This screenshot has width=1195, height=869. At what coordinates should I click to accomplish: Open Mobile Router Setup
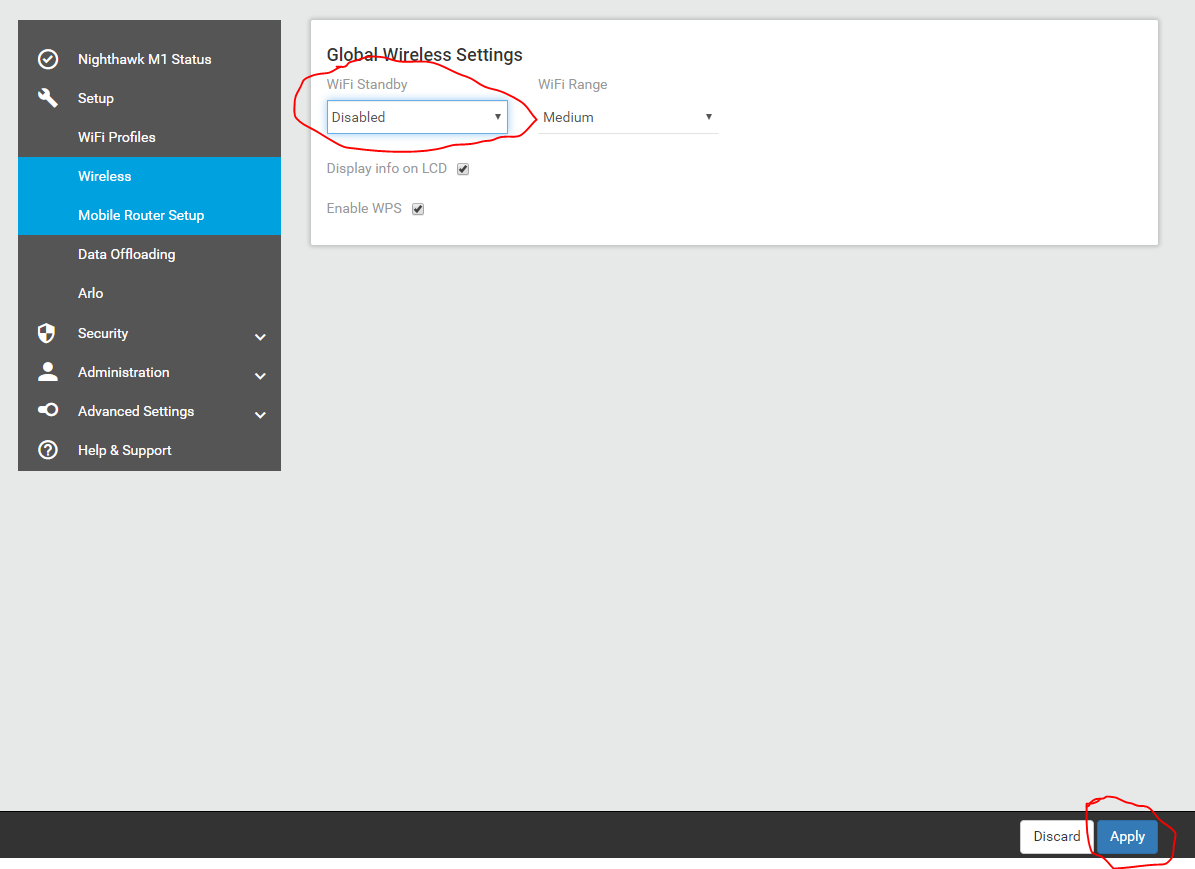click(141, 215)
